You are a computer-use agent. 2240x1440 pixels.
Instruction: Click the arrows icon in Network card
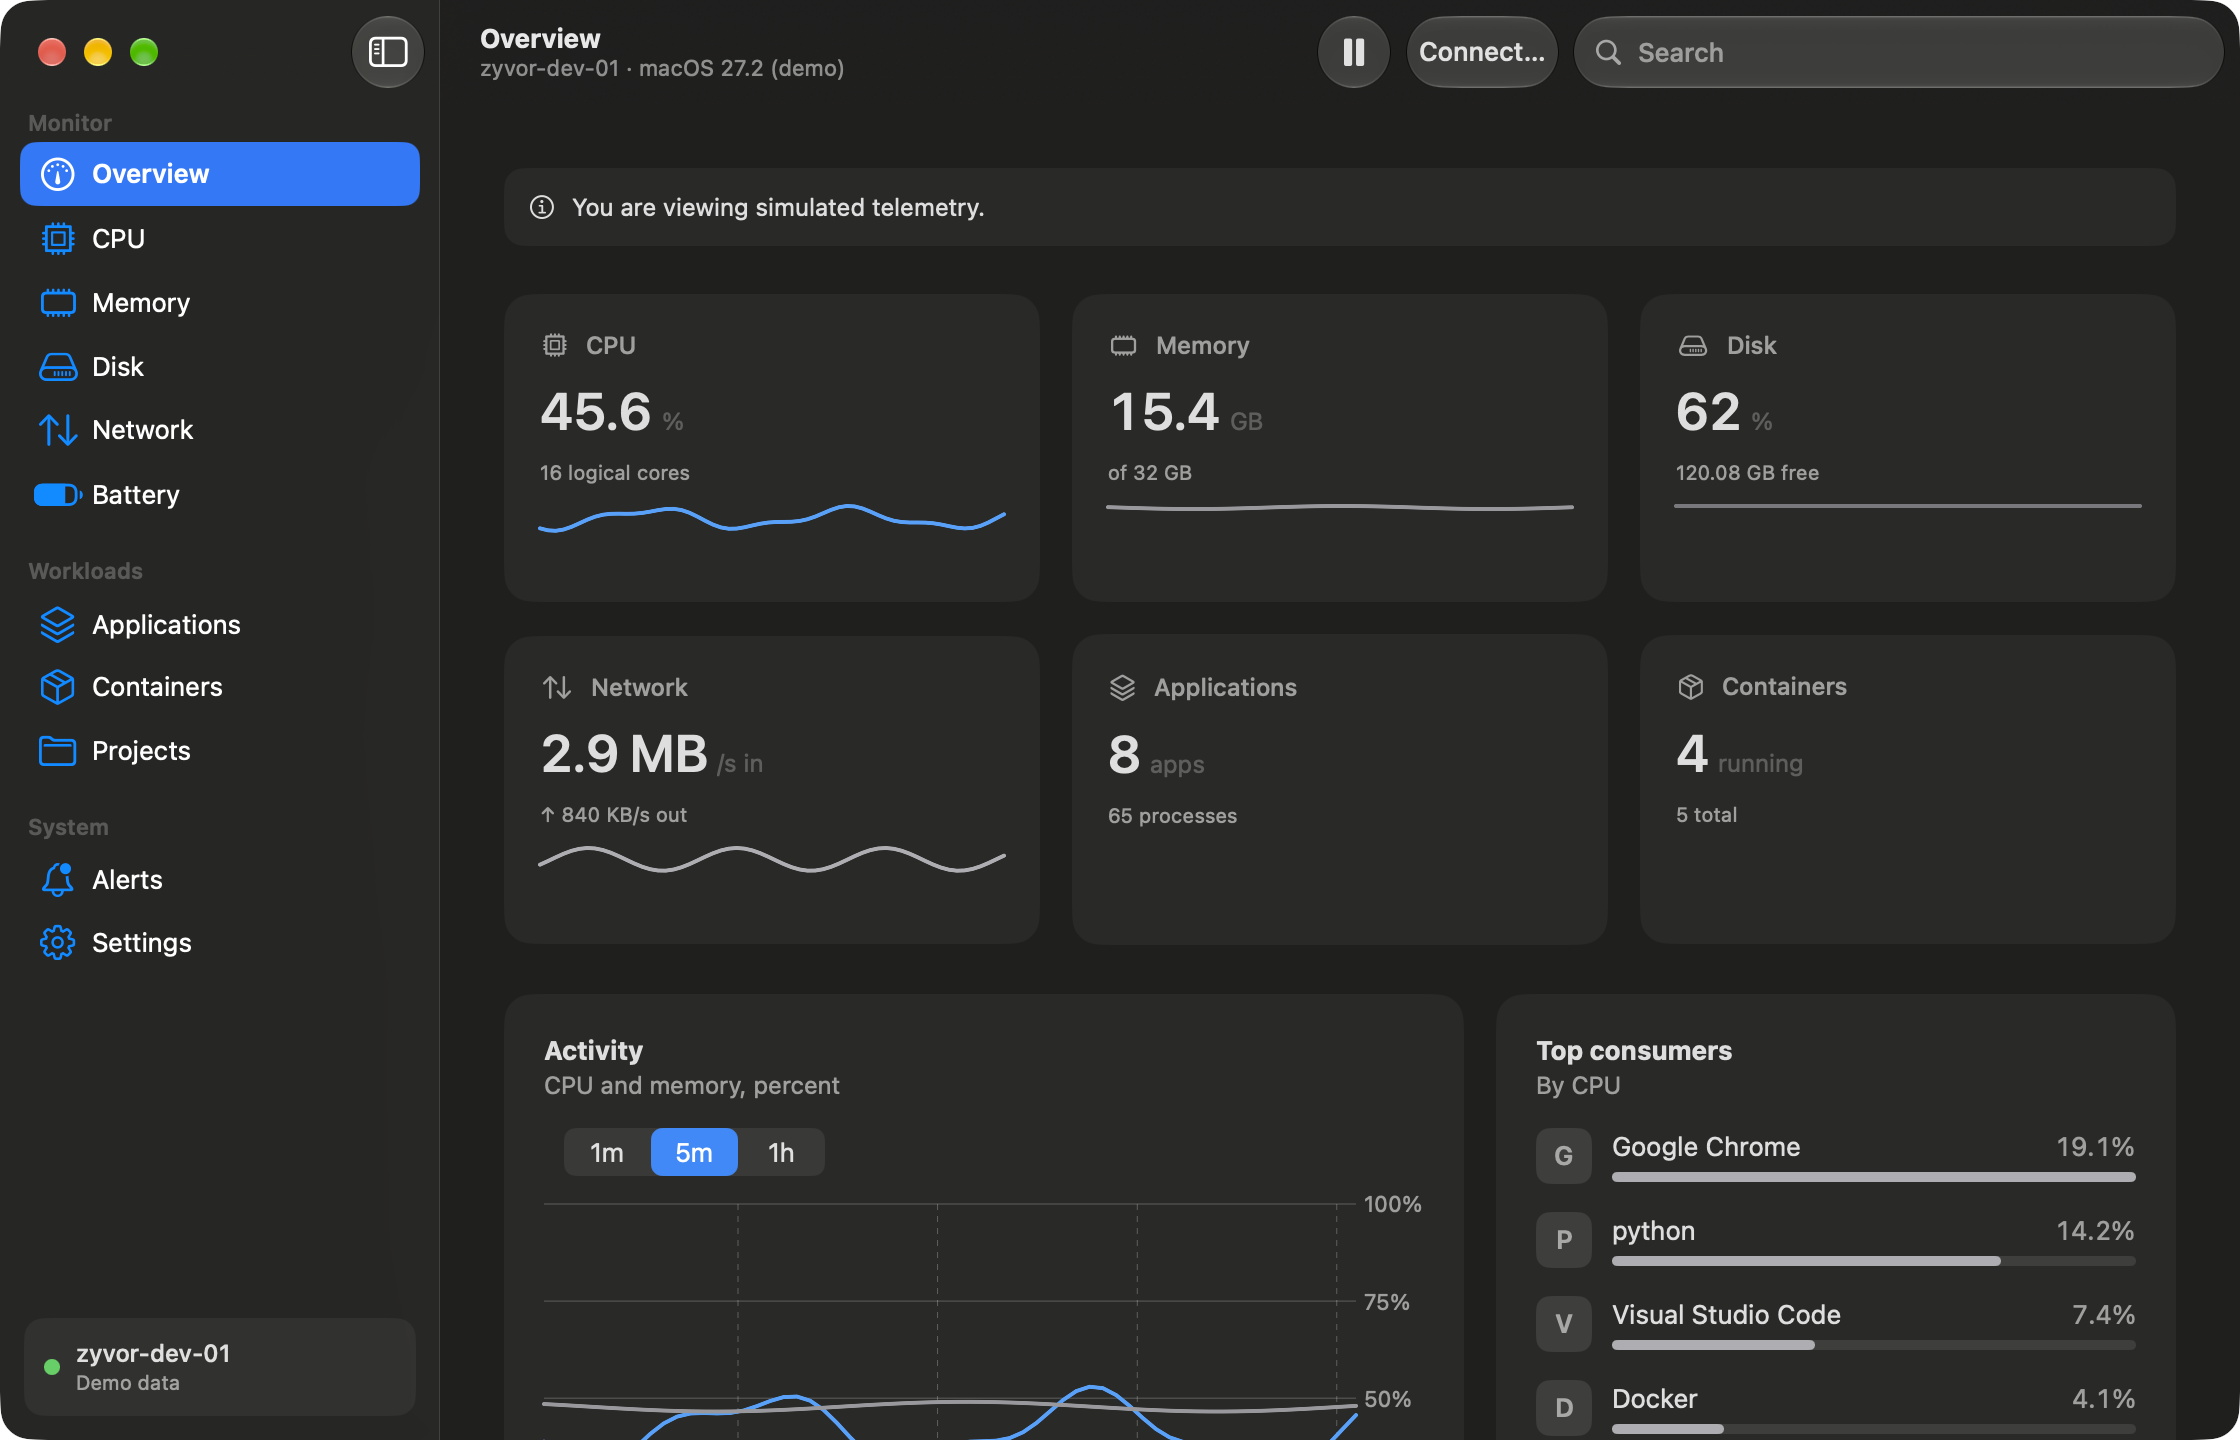pyautogui.click(x=557, y=687)
